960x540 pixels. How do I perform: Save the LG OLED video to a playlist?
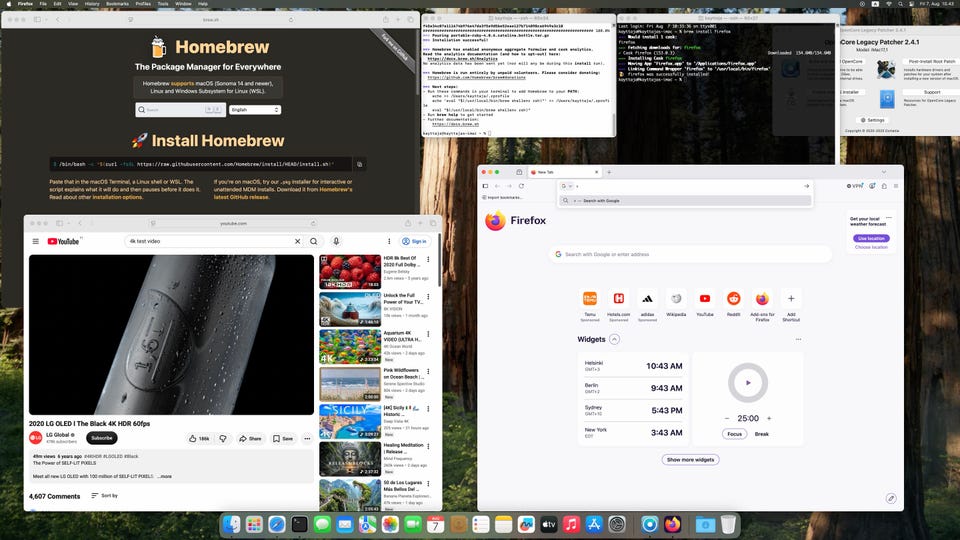click(283, 438)
